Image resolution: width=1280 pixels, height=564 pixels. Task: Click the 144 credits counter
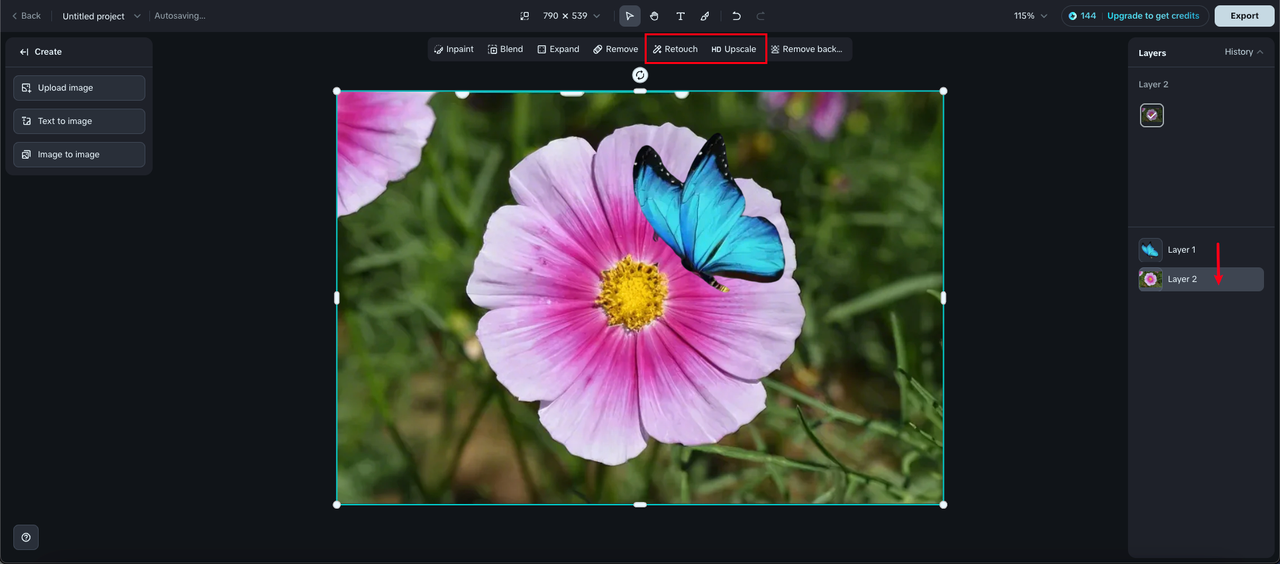[x=1083, y=16]
